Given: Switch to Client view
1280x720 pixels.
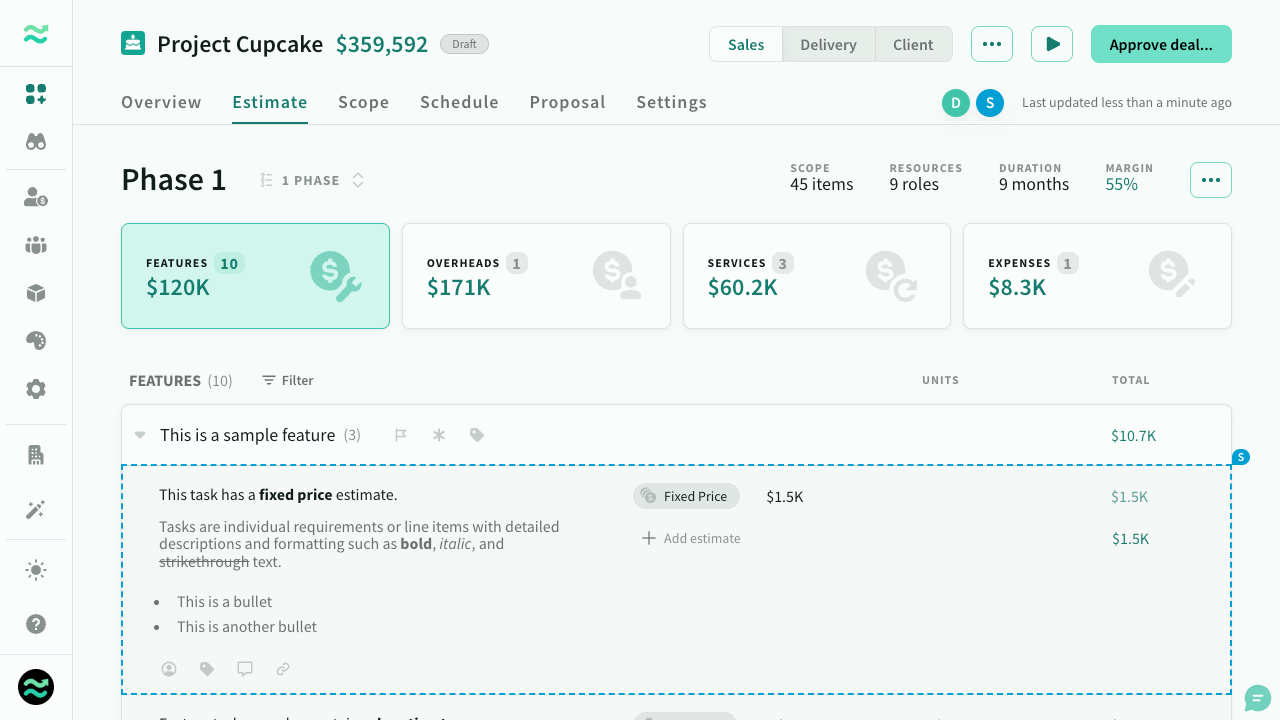Looking at the screenshot, I should pos(913,44).
